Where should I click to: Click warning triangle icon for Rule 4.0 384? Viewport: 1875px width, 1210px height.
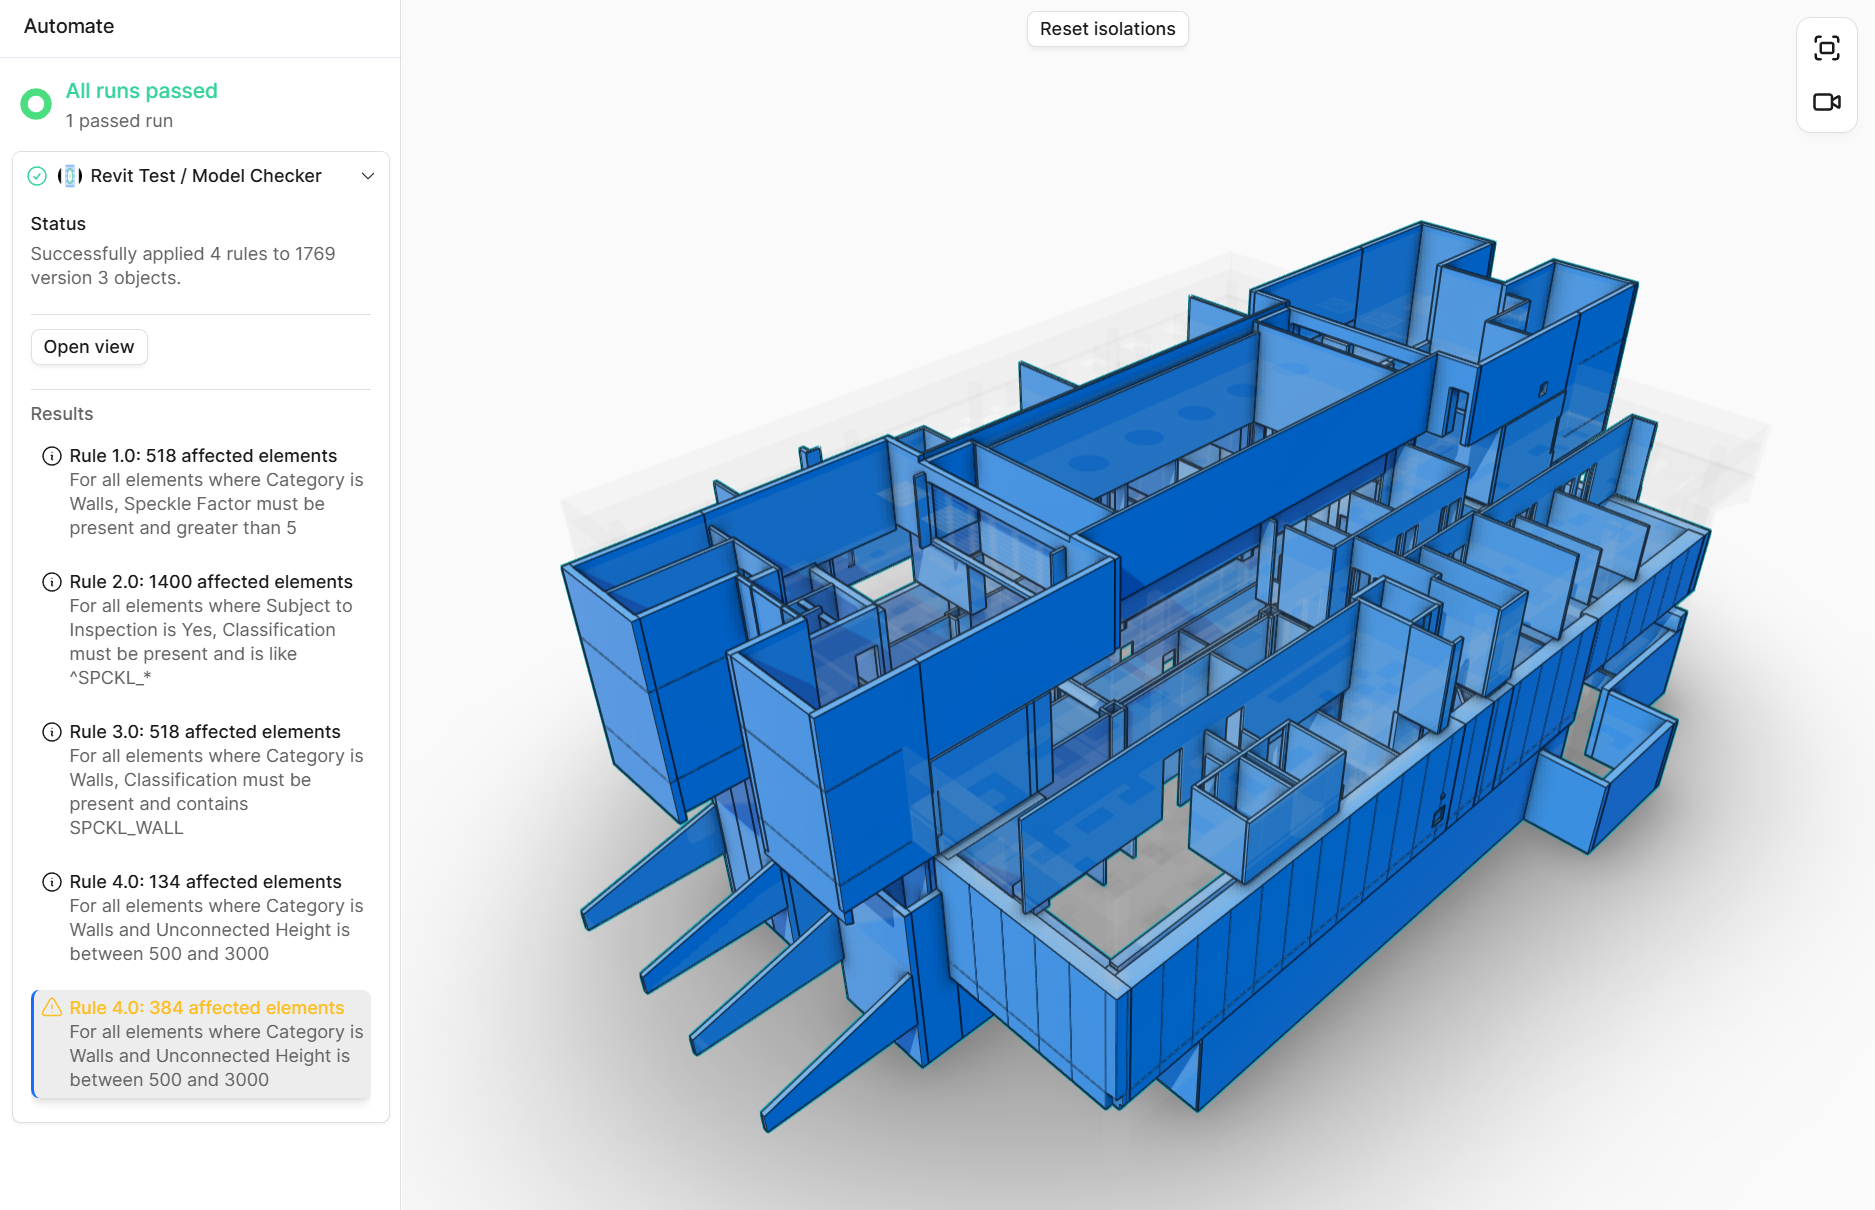[52, 1008]
